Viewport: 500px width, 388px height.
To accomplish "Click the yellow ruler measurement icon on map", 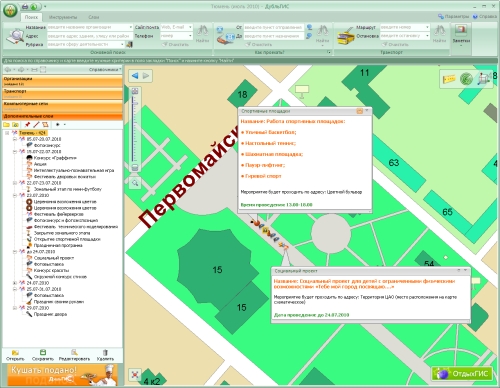I will click(449, 79).
